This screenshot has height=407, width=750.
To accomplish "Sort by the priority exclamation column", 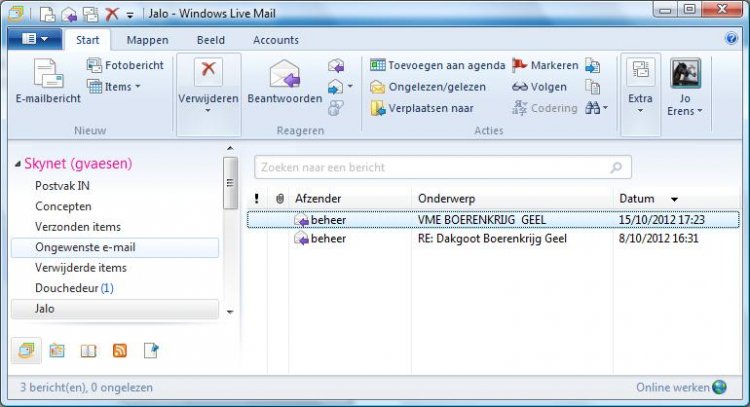I will tap(257, 199).
